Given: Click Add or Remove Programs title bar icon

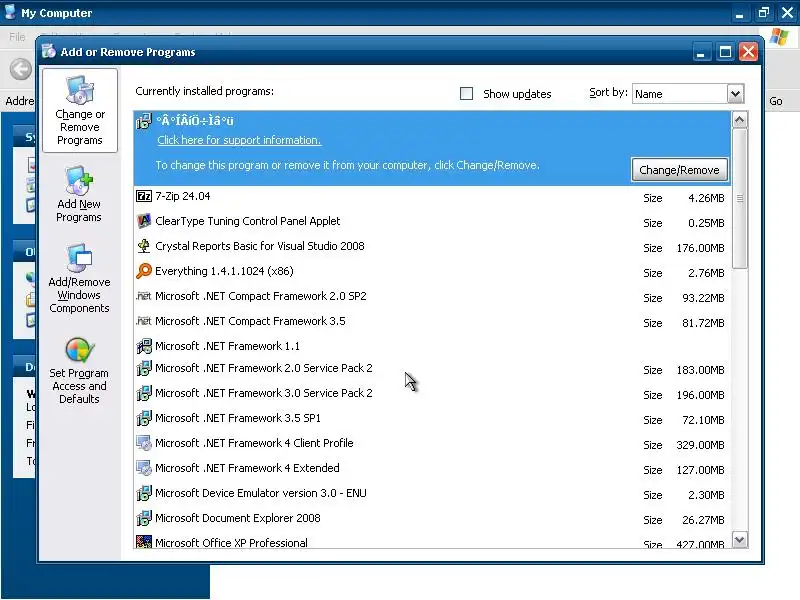Looking at the screenshot, I should tap(49, 51).
